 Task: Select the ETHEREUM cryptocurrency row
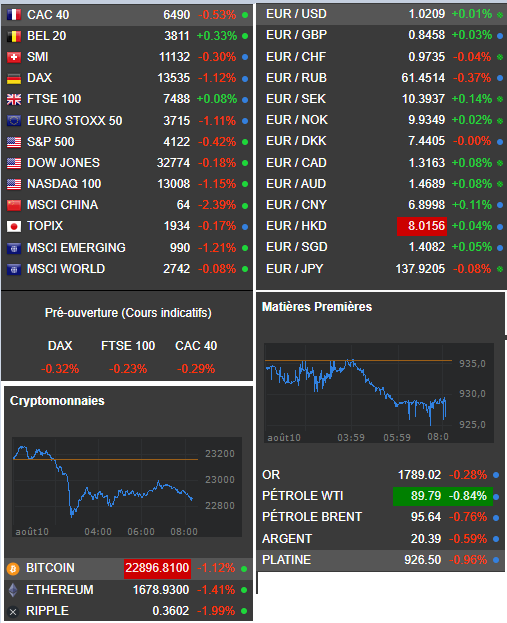pos(128,590)
